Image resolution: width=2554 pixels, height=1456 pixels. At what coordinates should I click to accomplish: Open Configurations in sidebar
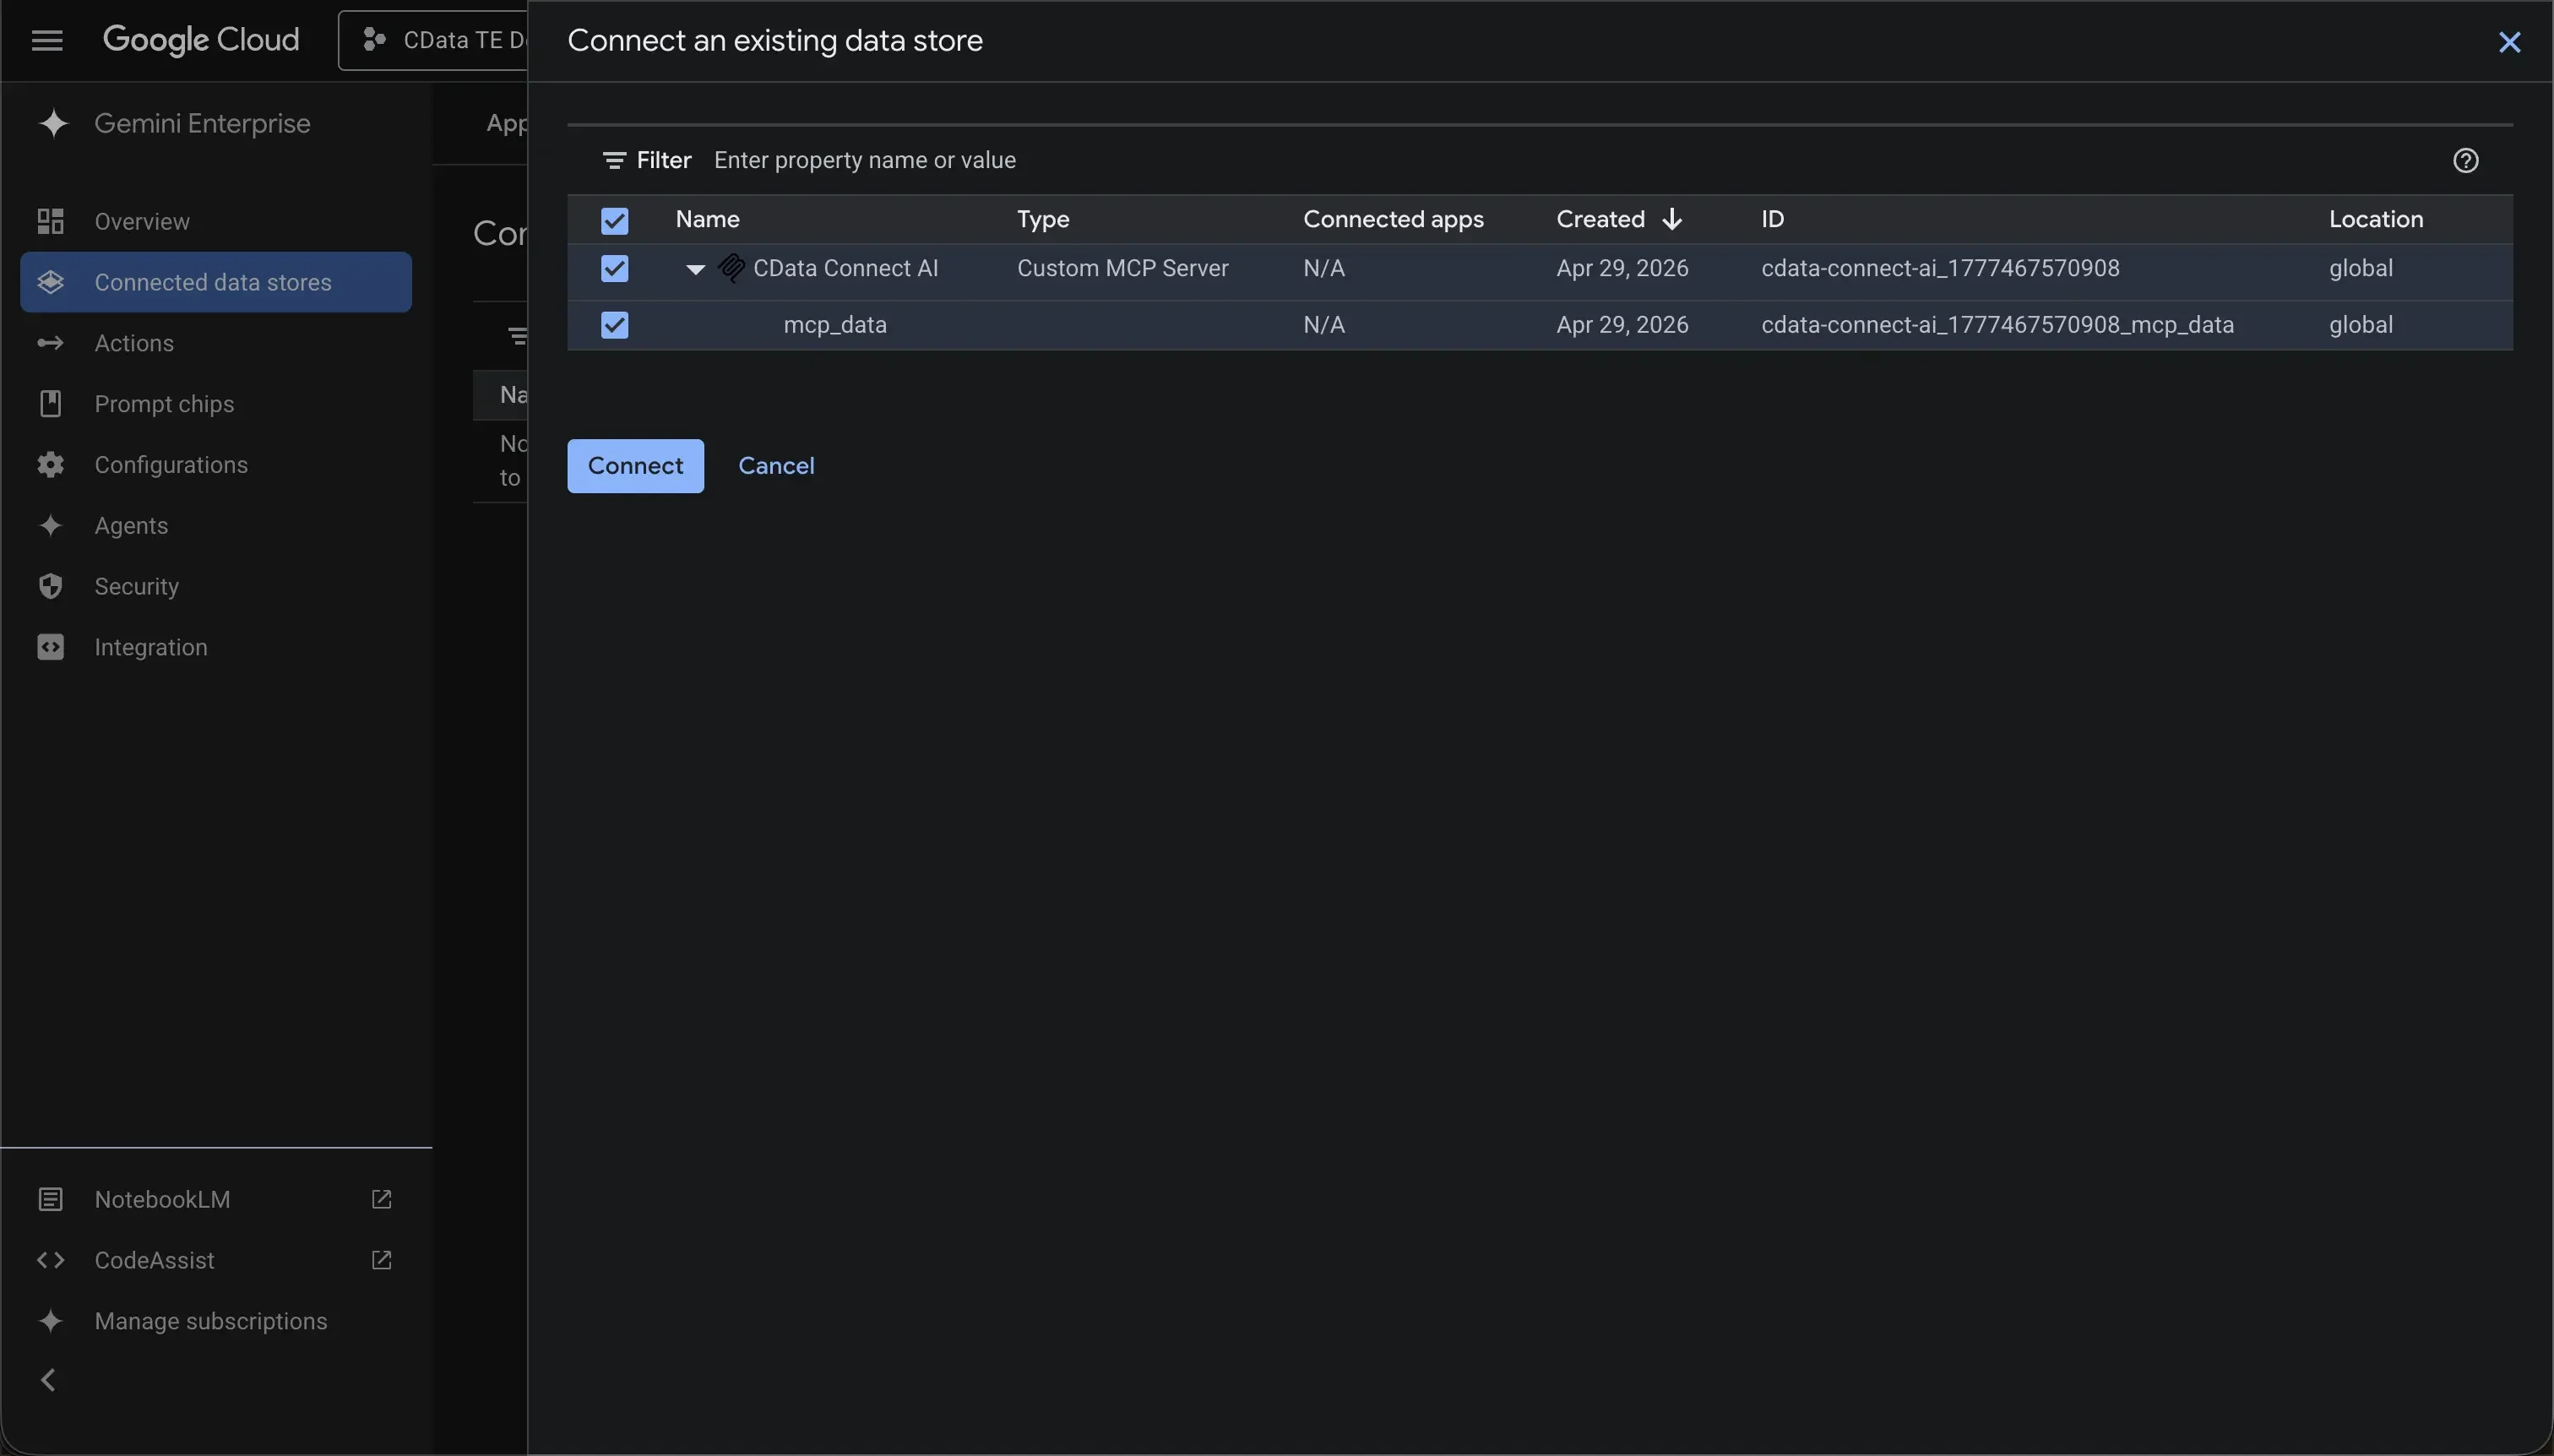pyautogui.click(x=216, y=465)
